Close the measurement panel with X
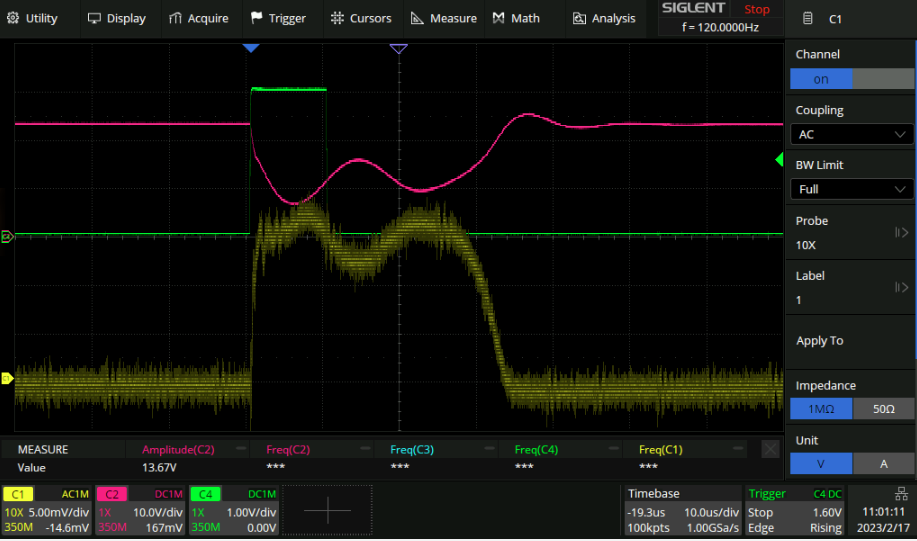The image size is (917, 541). (x=770, y=450)
